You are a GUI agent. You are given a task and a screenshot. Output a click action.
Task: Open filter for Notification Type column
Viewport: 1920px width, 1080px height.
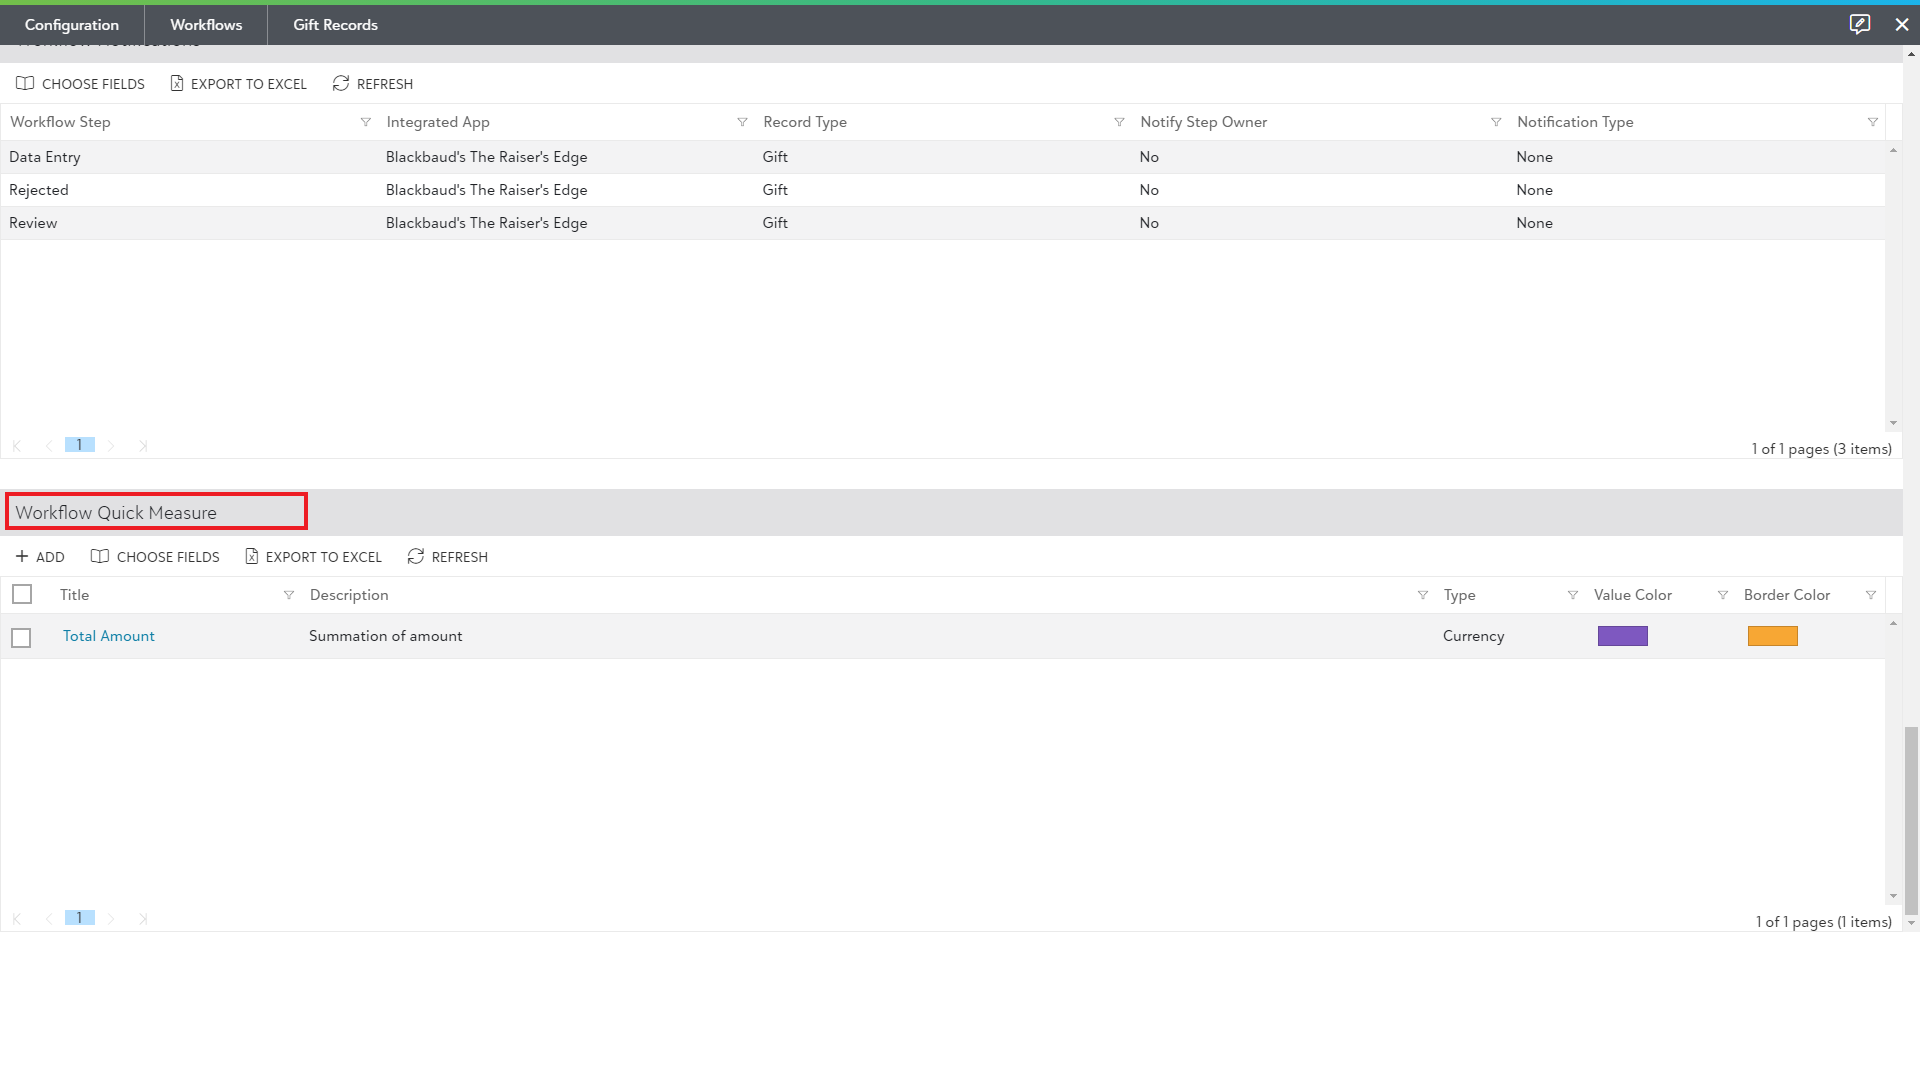click(1872, 122)
